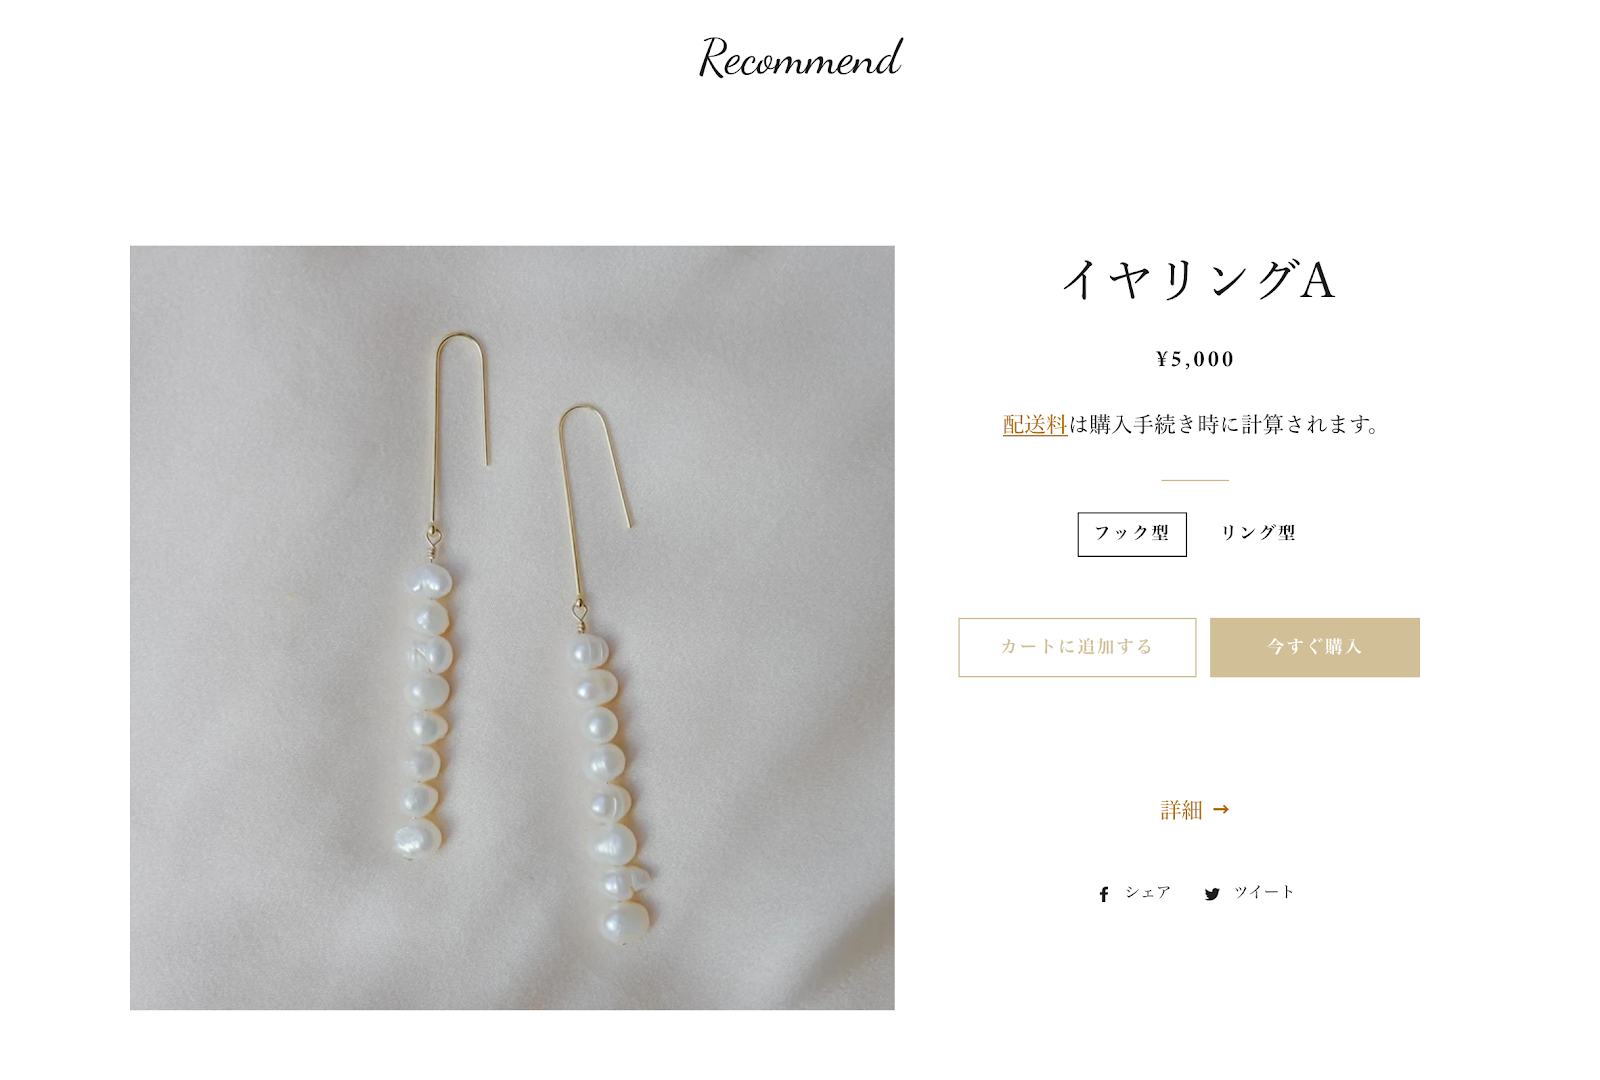The width and height of the screenshot is (1600, 1080).
Task: Click the gold divider line under shipping note
Action: pyautogui.click(x=1195, y=480)
